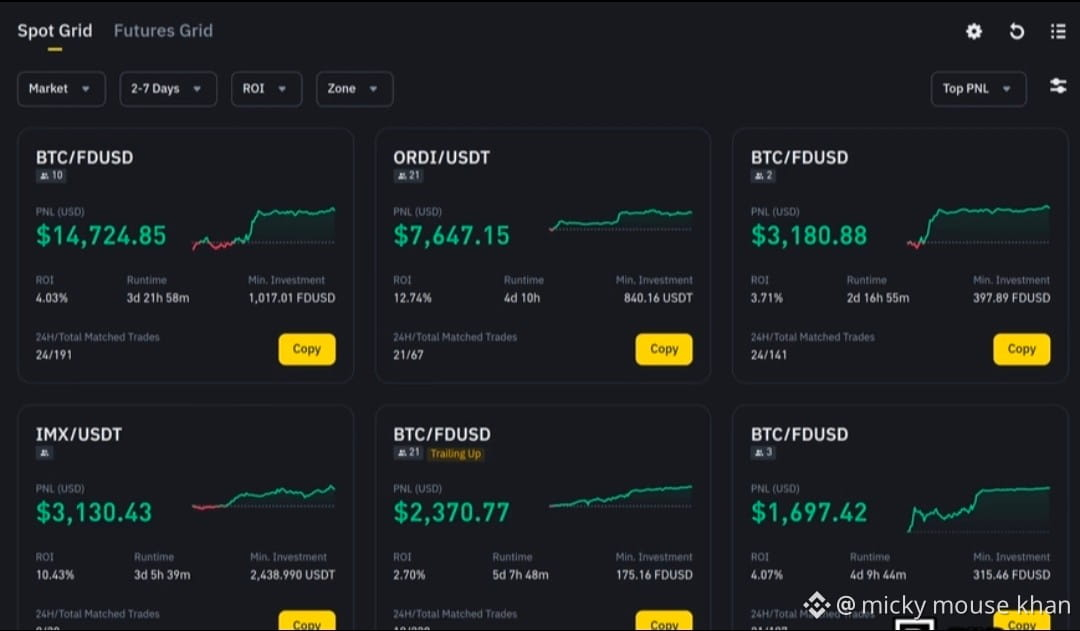
Task: Open PNL chart of $1,697.42 card
Action: tap(979, 510)
